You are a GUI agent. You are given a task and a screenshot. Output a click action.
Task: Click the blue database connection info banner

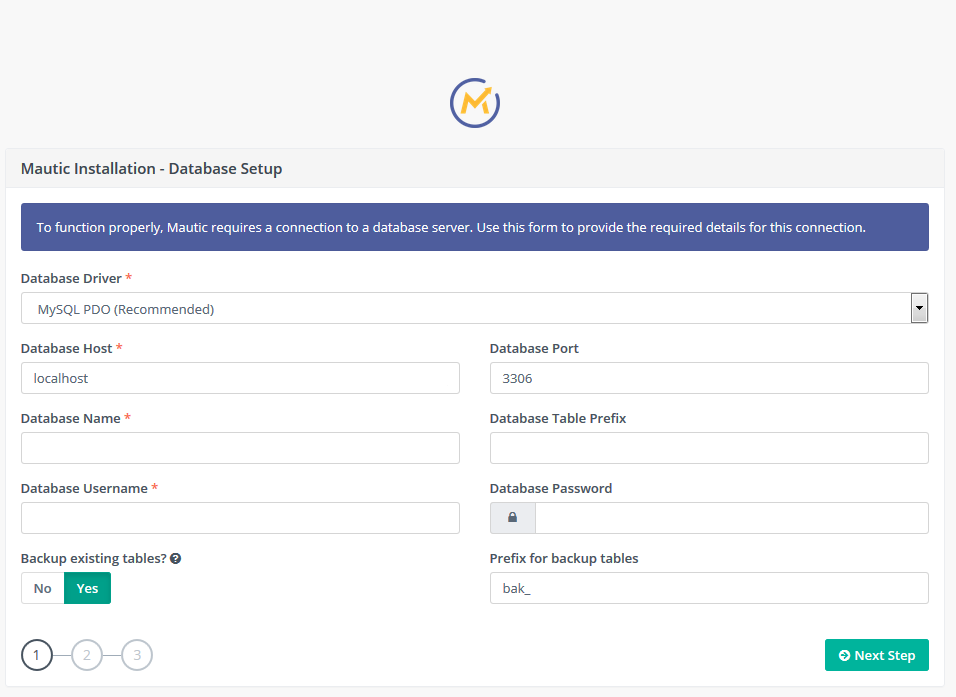[475, 227]
